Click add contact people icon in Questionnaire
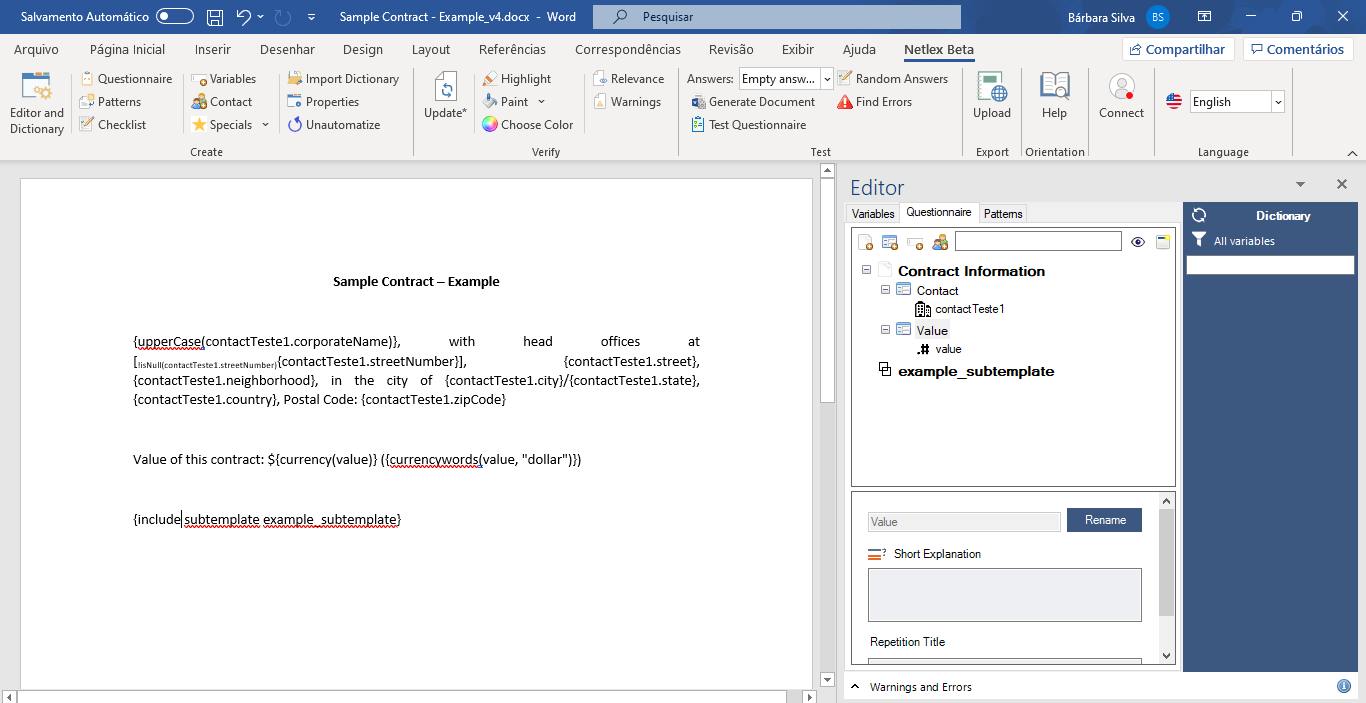1366x703 pixels. click(x=940, y=242)
